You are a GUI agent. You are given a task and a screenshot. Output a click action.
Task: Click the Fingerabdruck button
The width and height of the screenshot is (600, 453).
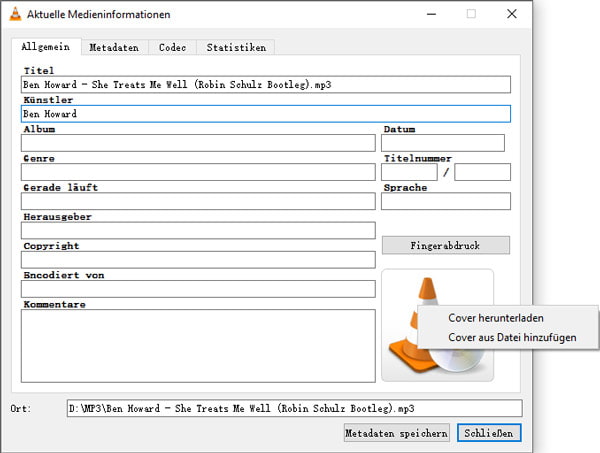[446, 245]
